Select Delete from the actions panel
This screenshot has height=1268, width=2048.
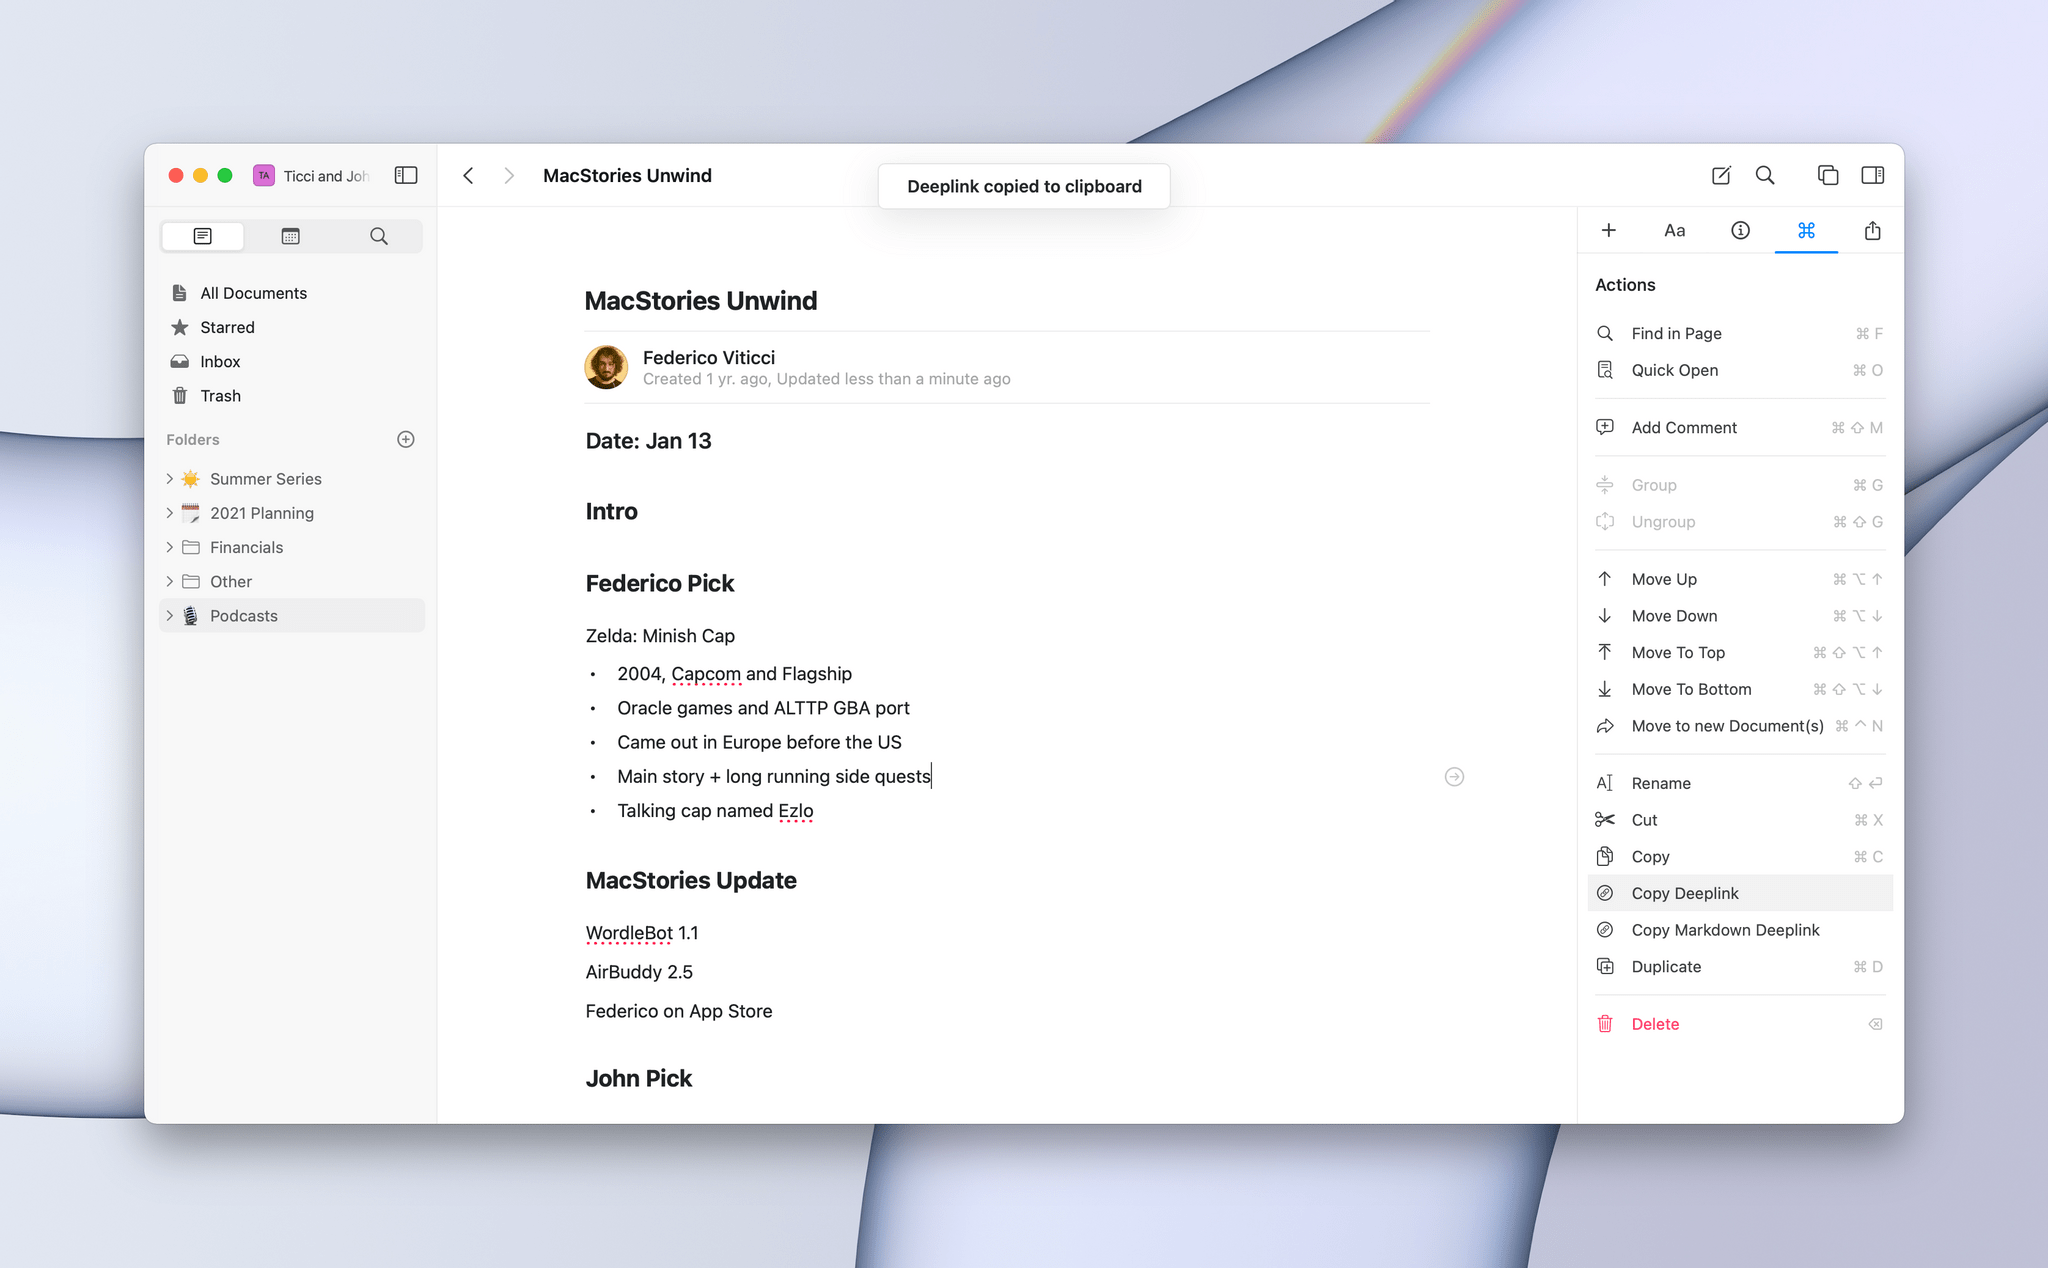point(1654,1022)
